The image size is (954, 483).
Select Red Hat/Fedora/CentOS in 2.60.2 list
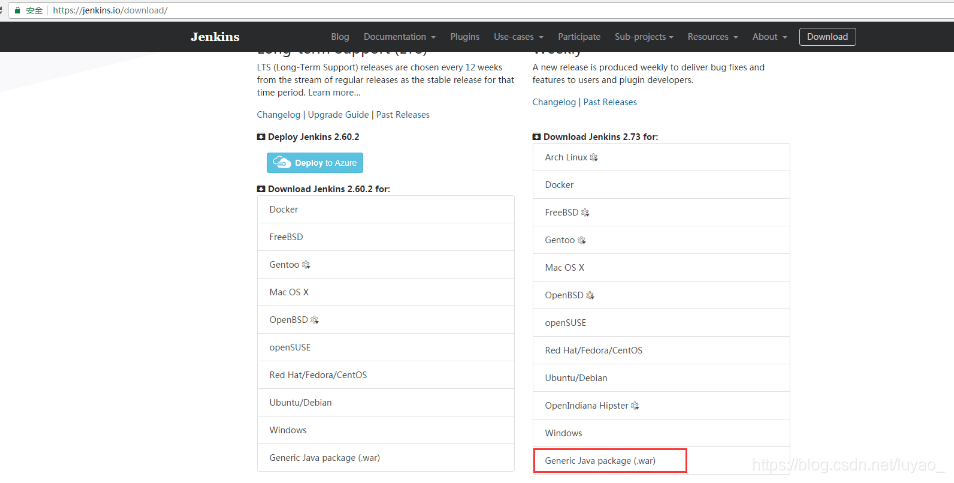[386, 375]
